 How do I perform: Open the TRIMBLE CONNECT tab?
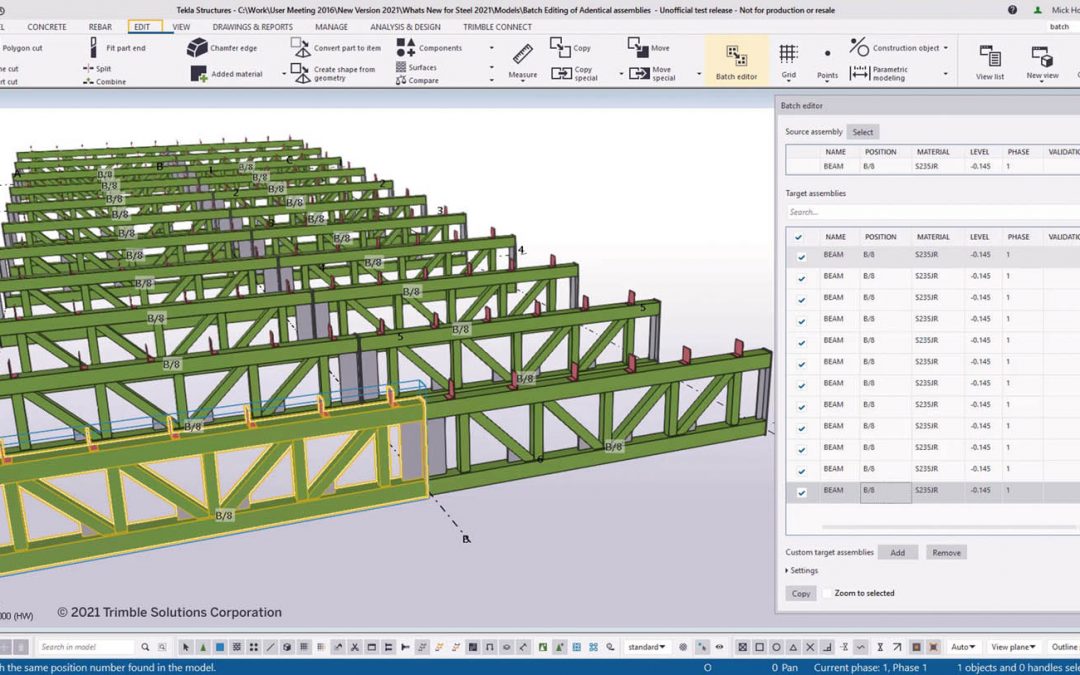[x=497, y=27]
